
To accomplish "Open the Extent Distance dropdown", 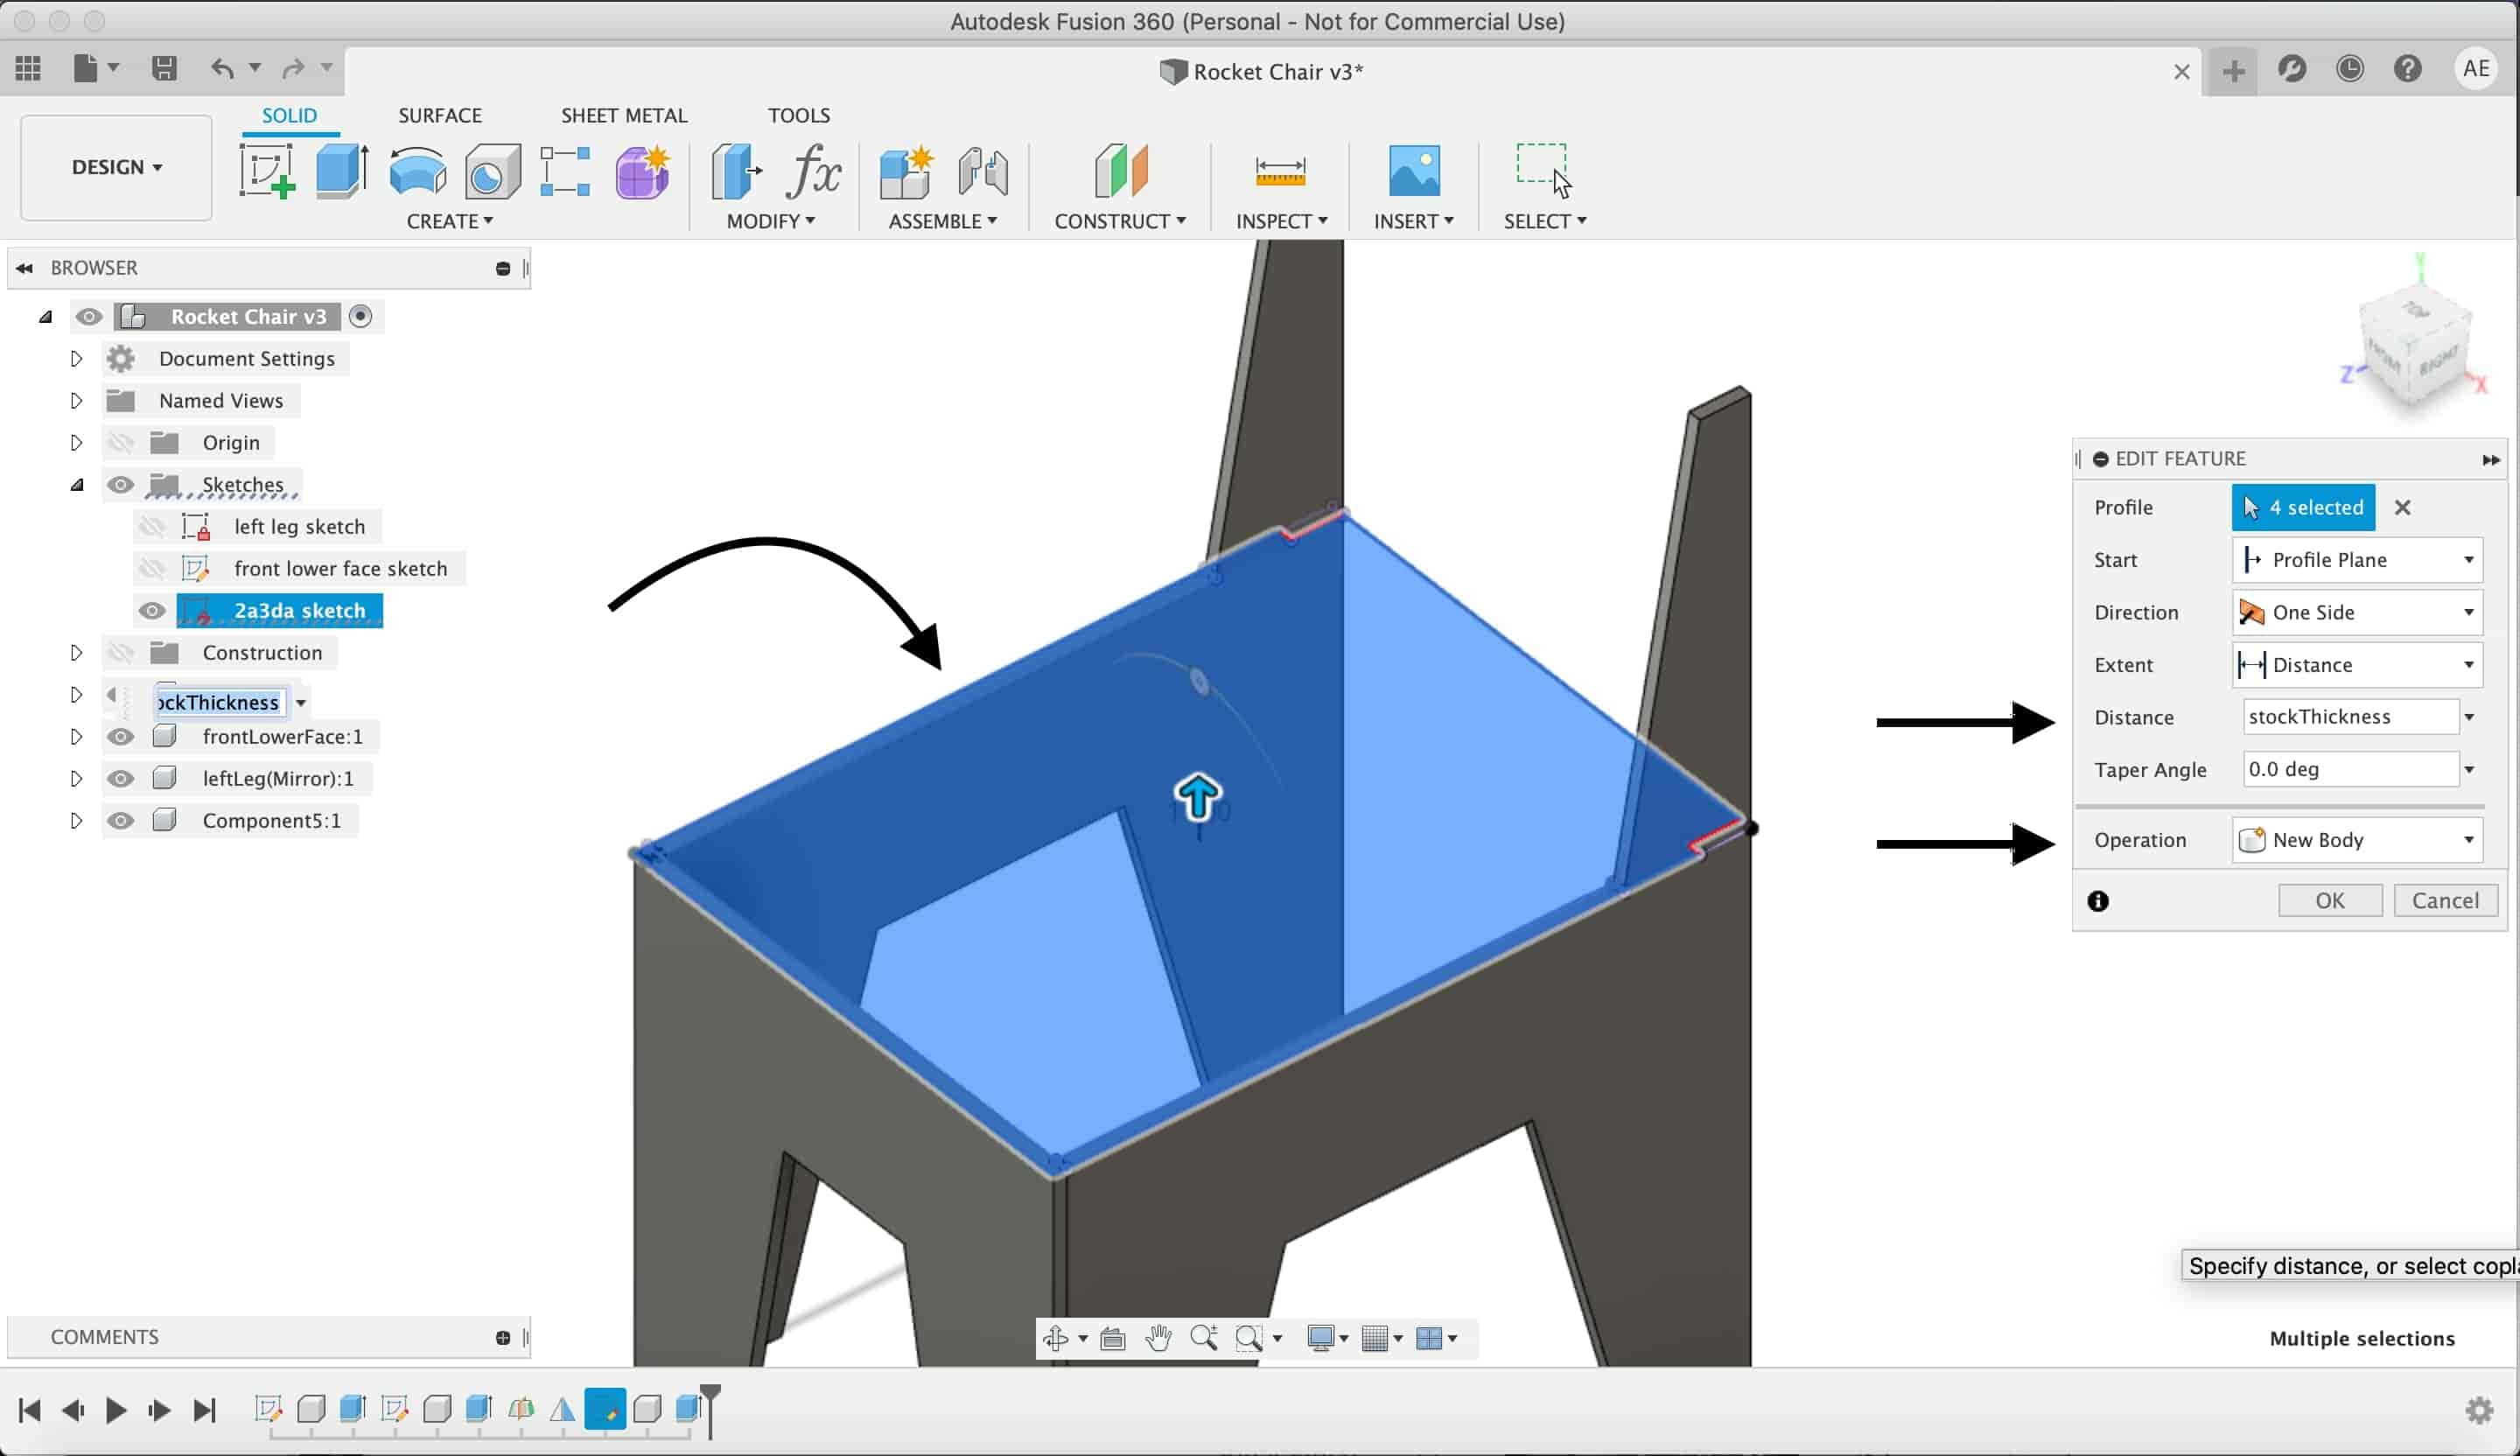I will 2357,665.
